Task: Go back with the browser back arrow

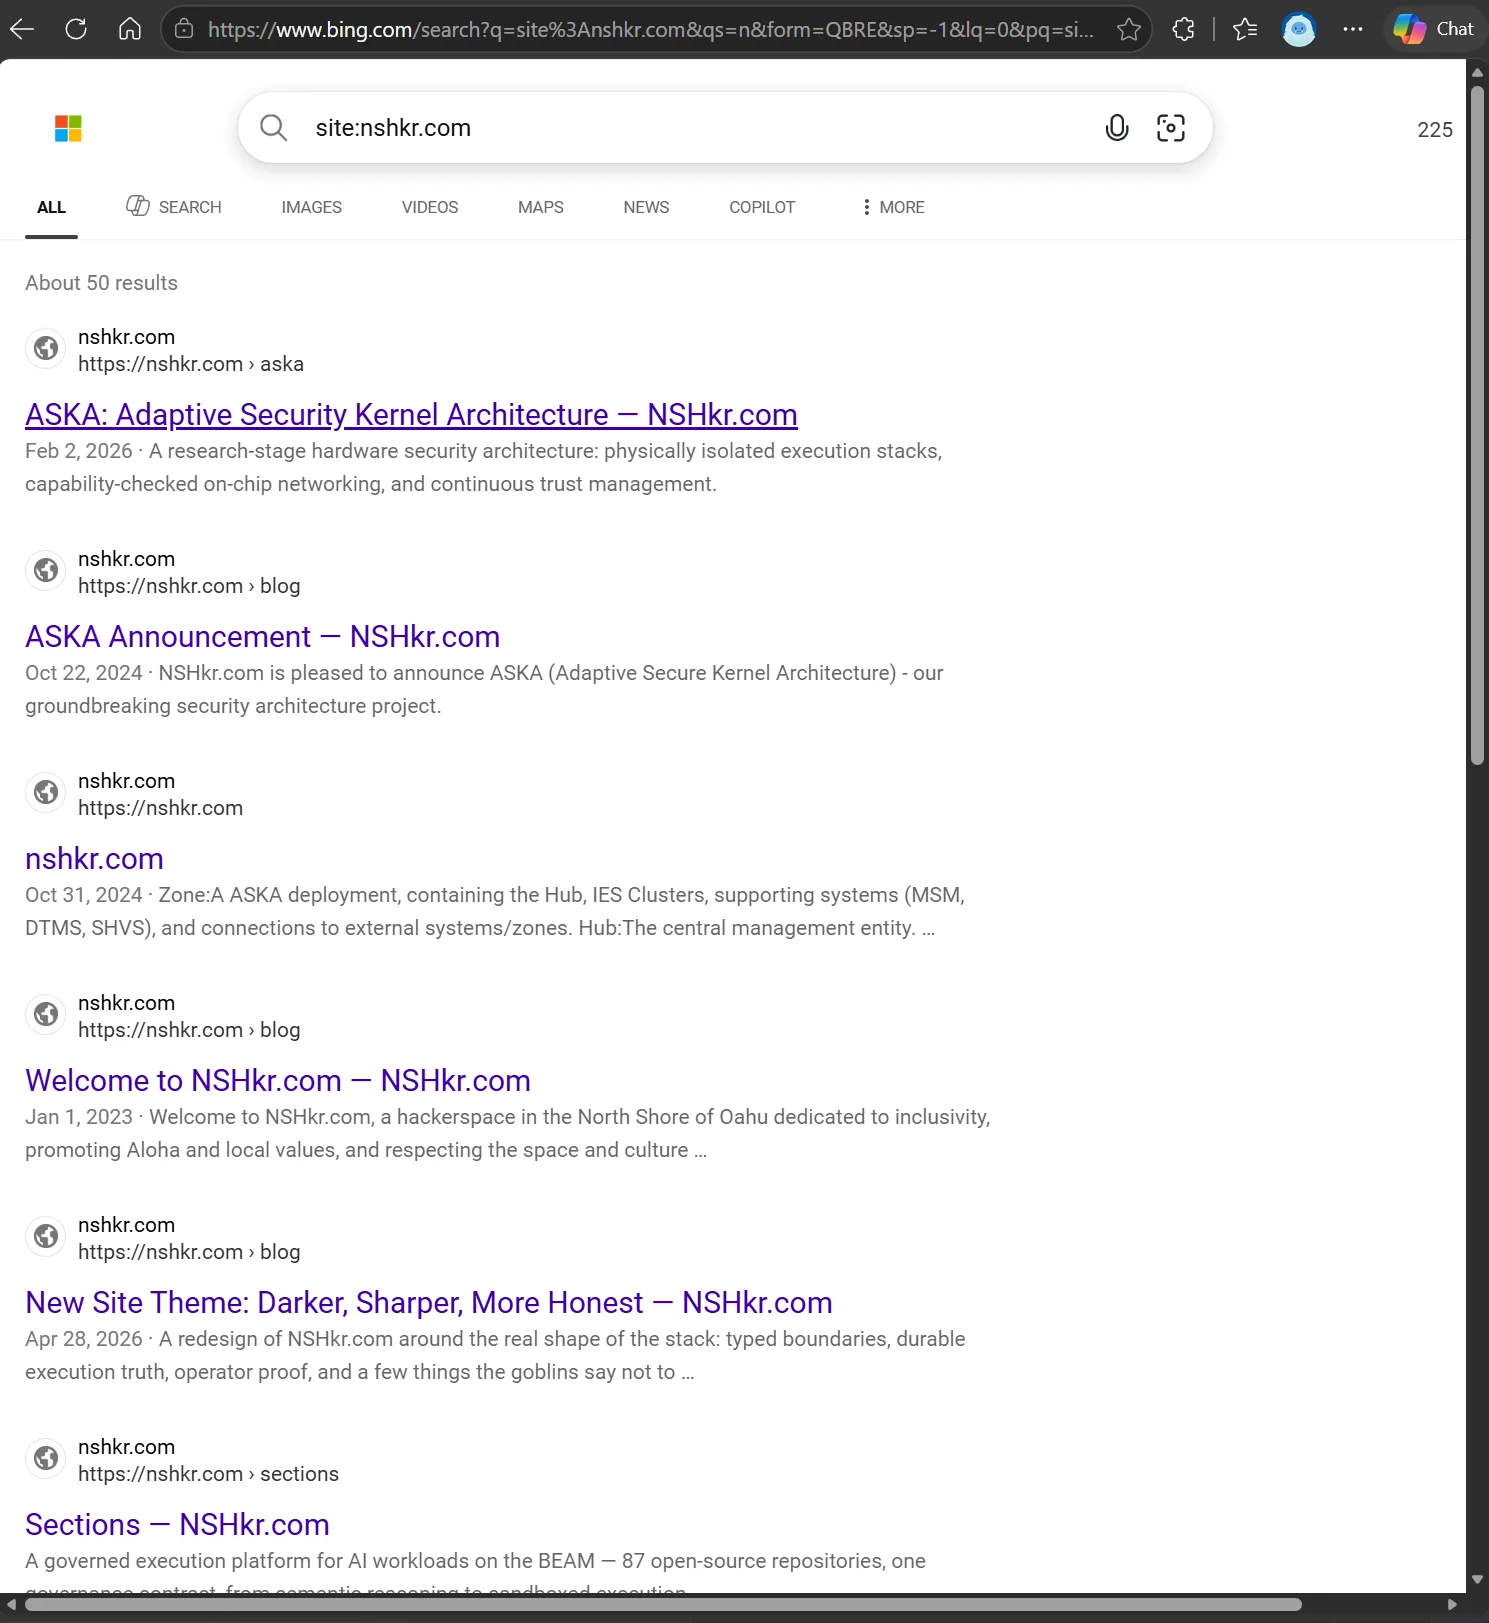Action: (22, 29)
